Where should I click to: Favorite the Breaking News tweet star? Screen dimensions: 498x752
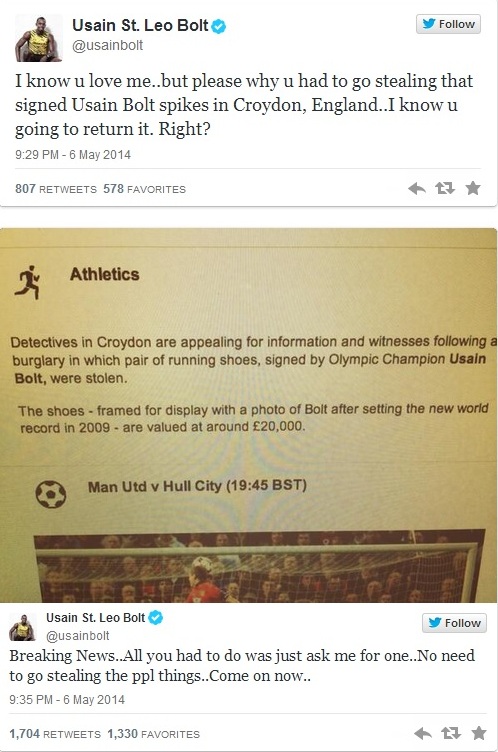(479, 733)
